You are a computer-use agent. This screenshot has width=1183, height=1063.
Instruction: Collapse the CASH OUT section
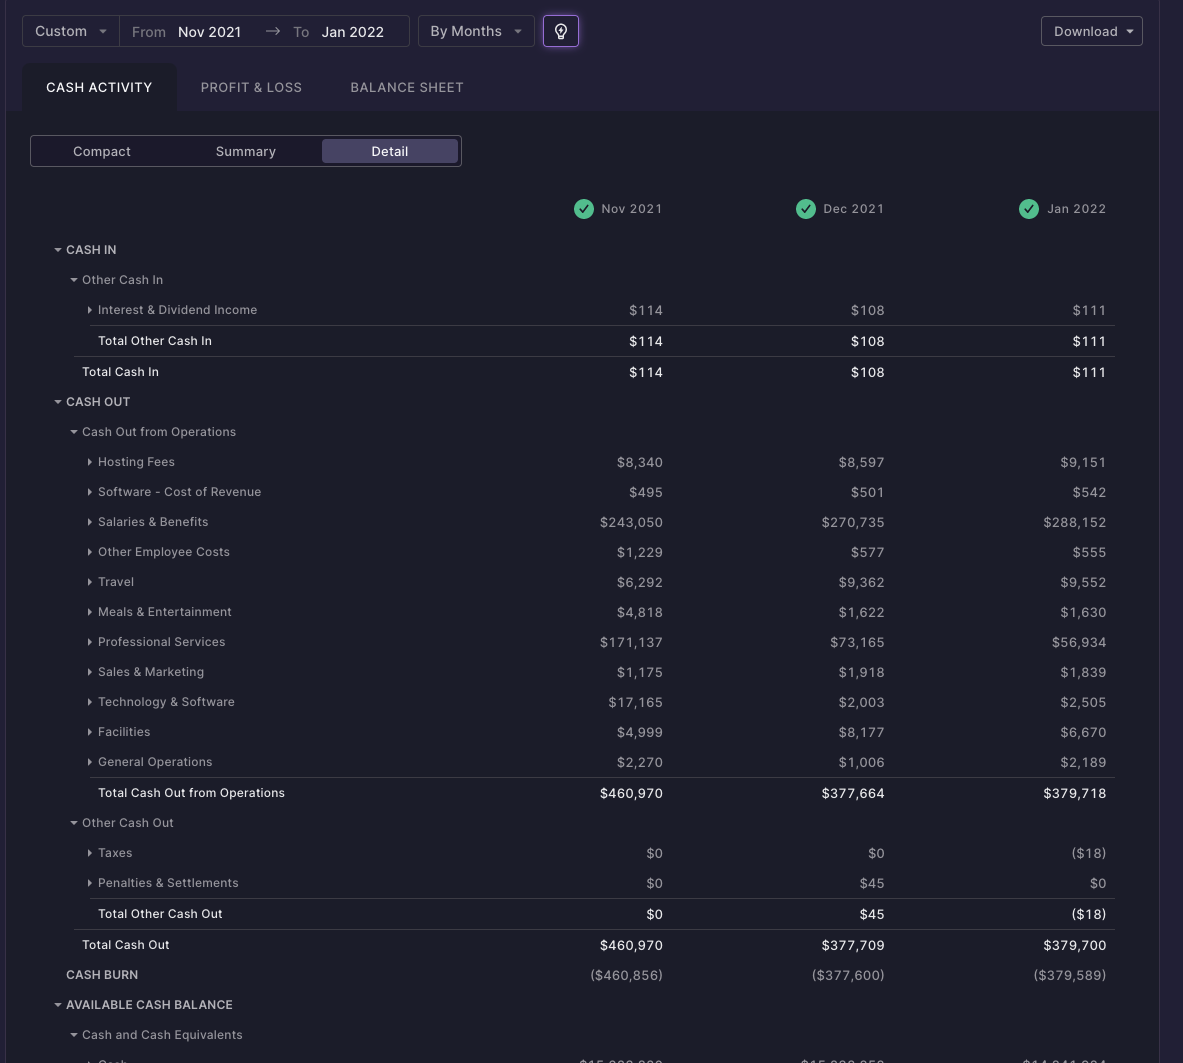[x=58, y=402]
